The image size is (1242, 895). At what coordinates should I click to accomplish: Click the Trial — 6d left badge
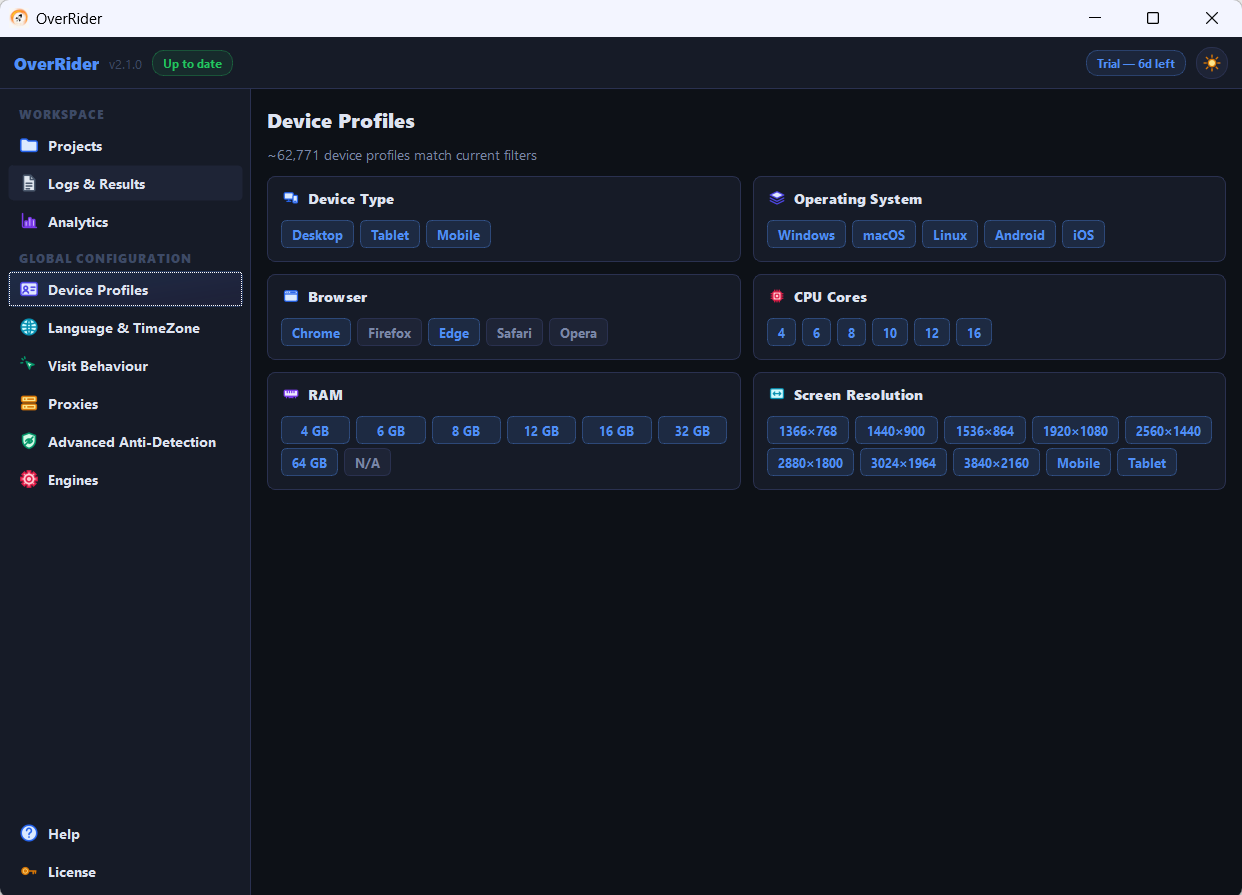tap(1136, 63)
